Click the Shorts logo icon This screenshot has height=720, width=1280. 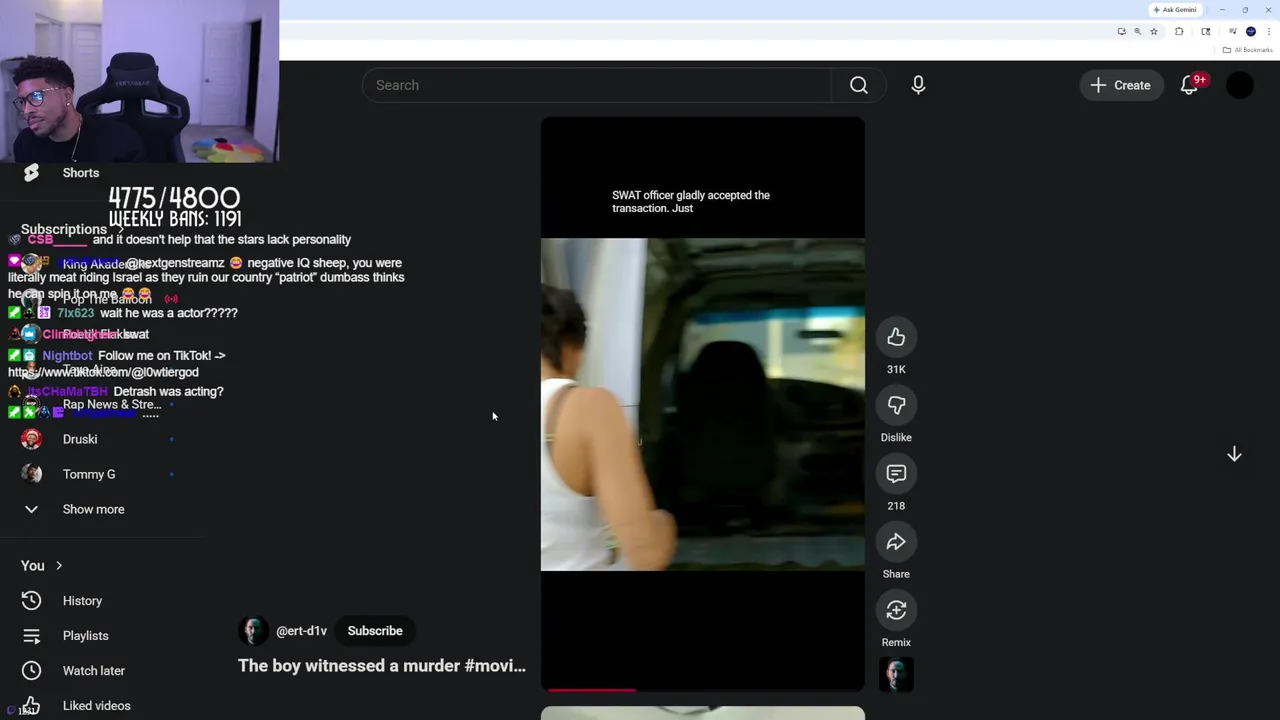31,173
